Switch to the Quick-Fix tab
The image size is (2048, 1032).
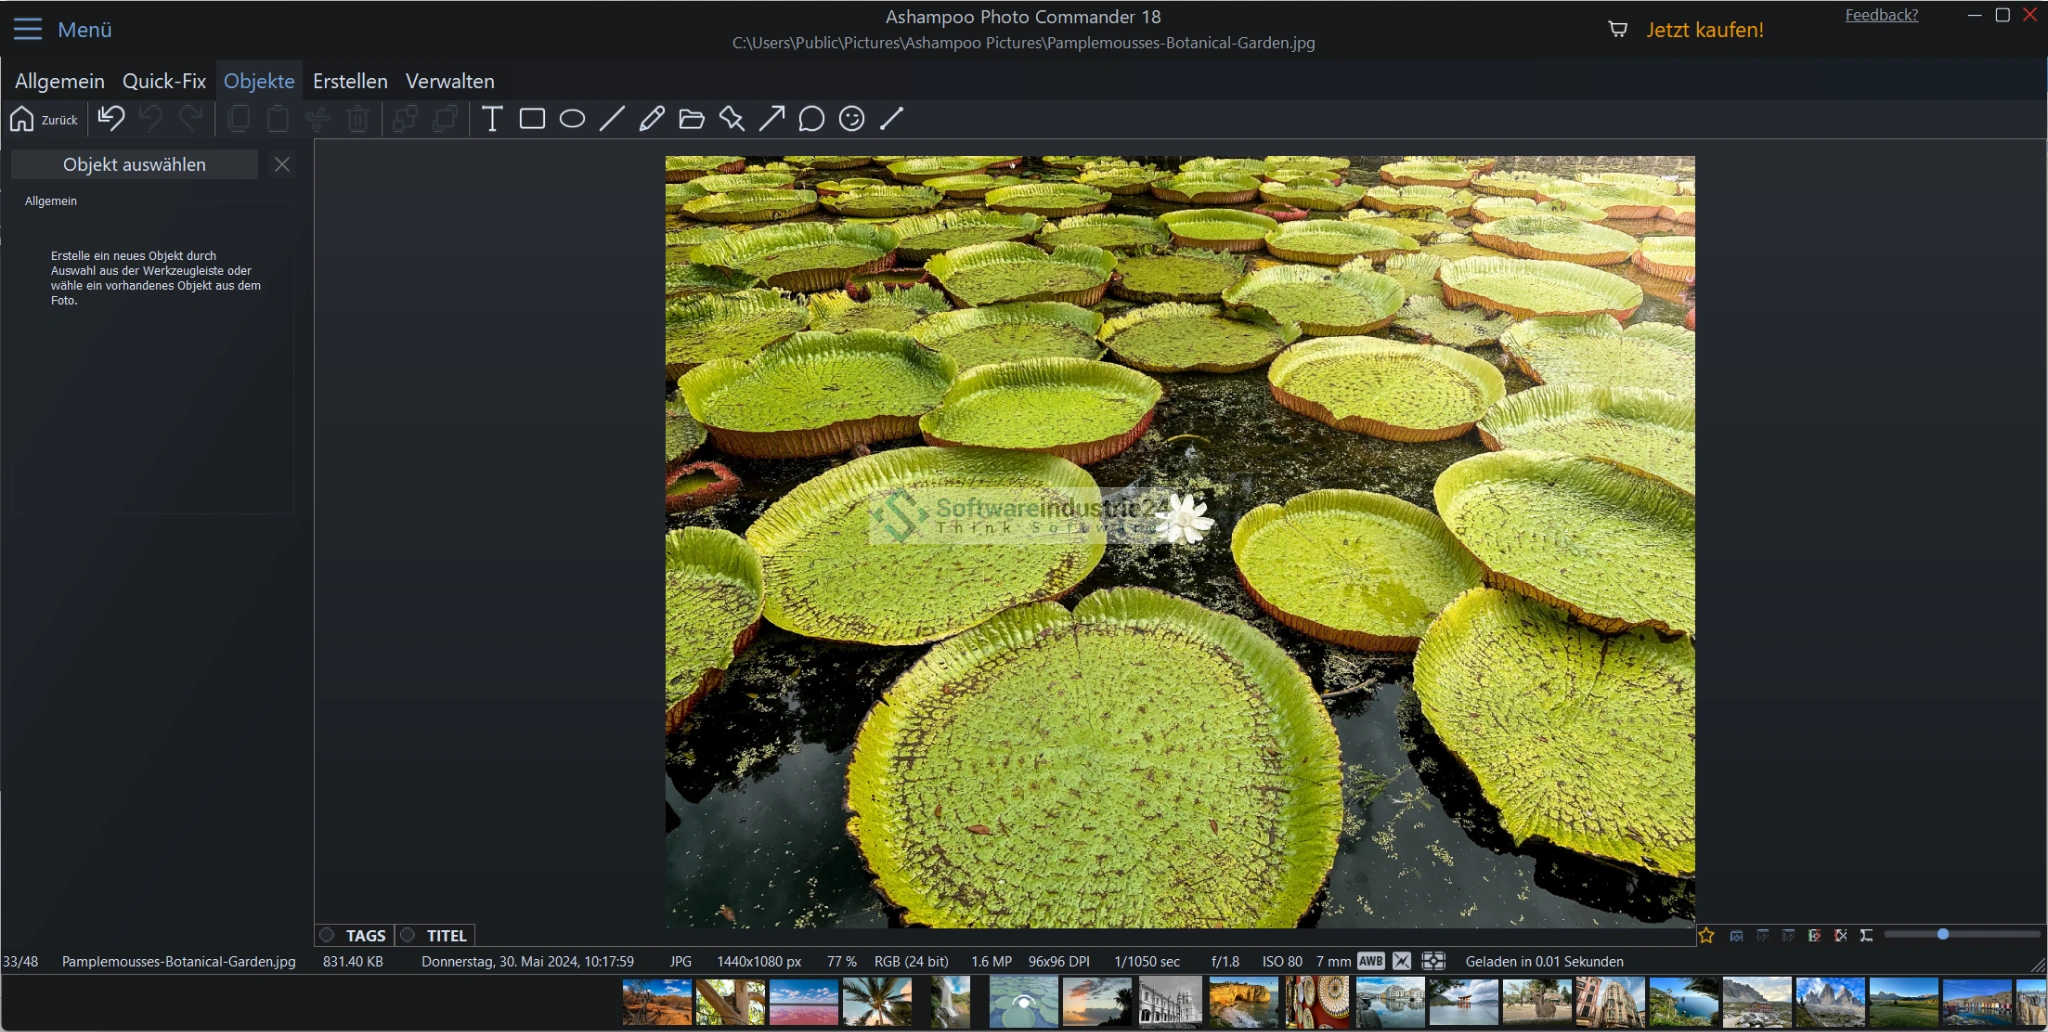pyautogui.click(x=164, y=81)
